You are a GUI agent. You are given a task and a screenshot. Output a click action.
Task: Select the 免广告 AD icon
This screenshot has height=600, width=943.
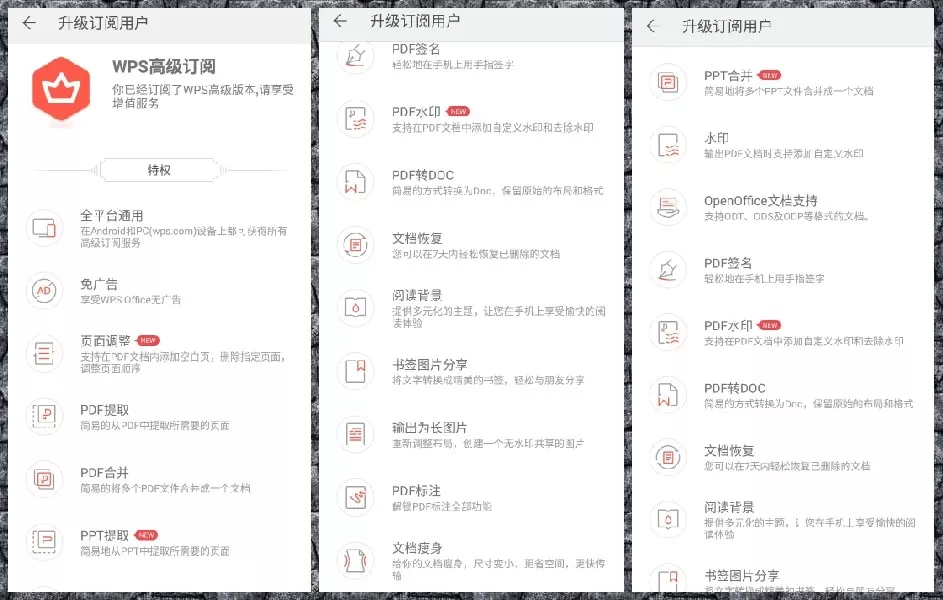coord(44,291)
